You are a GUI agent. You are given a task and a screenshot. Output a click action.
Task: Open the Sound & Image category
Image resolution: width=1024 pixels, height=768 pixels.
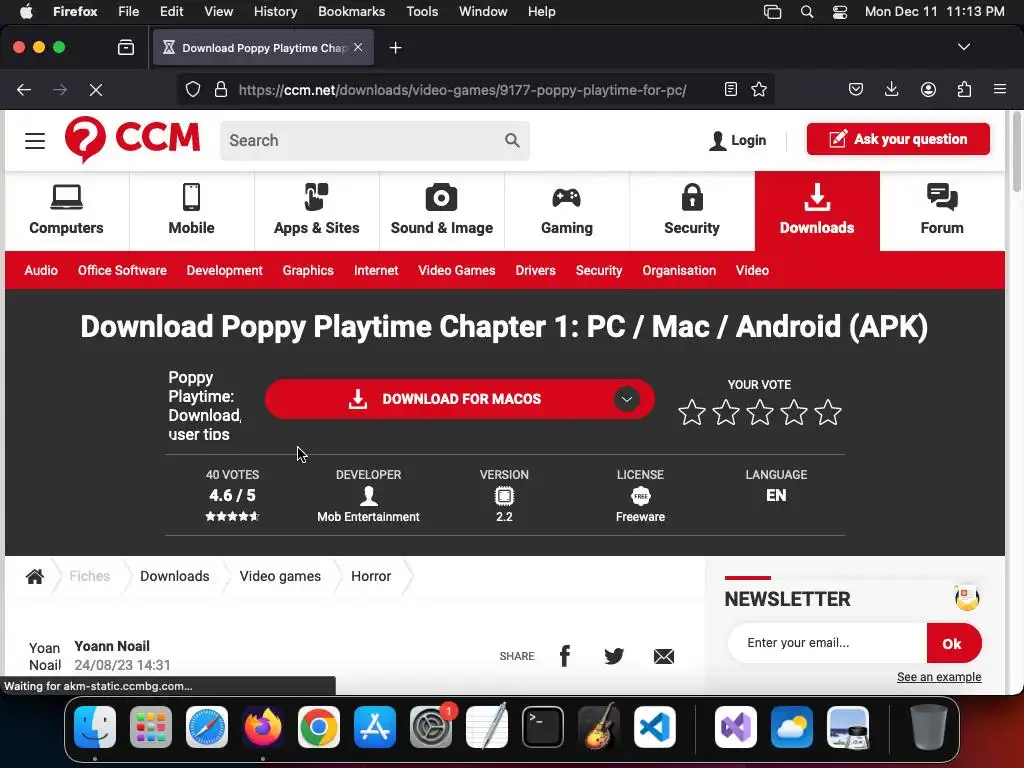[441, 211]
